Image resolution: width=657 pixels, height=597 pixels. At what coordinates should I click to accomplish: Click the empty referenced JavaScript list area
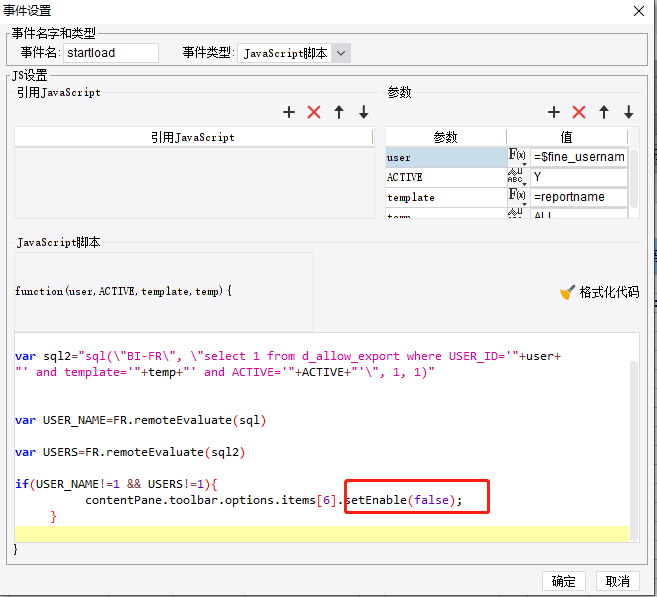click(194, 182)
